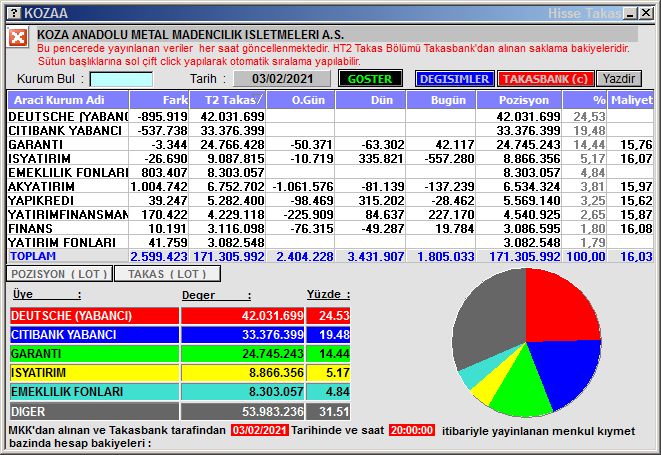Click GARANTI Pozisyon value 24.745.243 in table
The image size is (661, 455).
[528, 145]
